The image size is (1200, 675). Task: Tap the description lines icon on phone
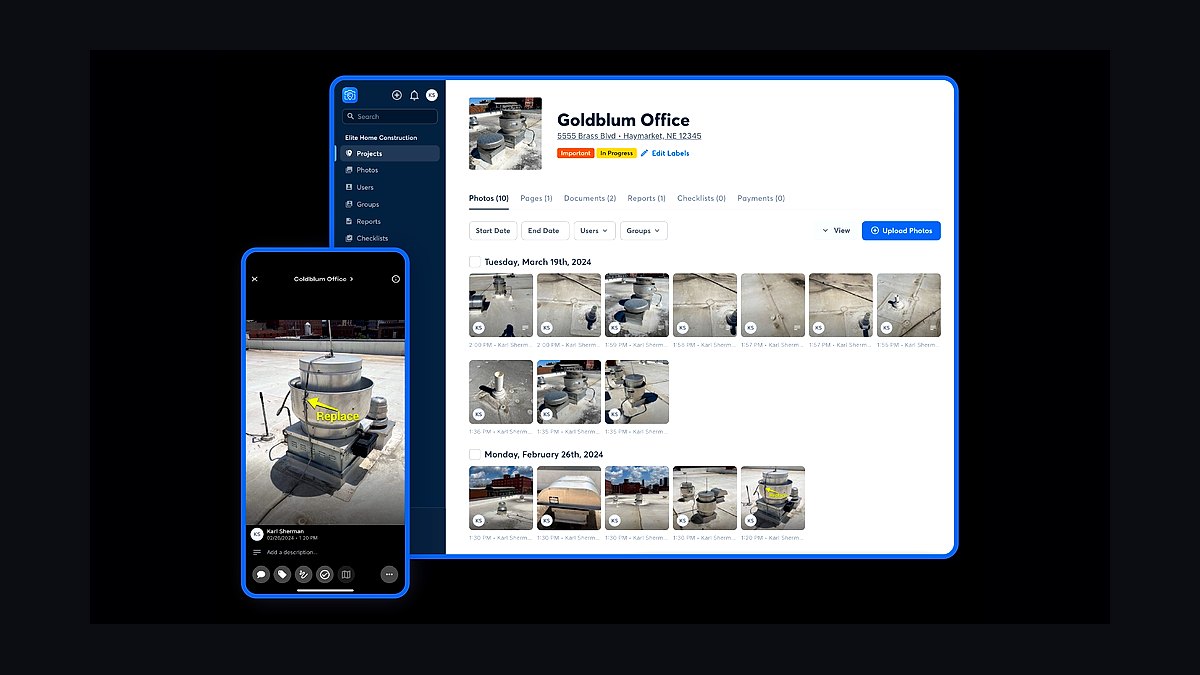point(257,552)
